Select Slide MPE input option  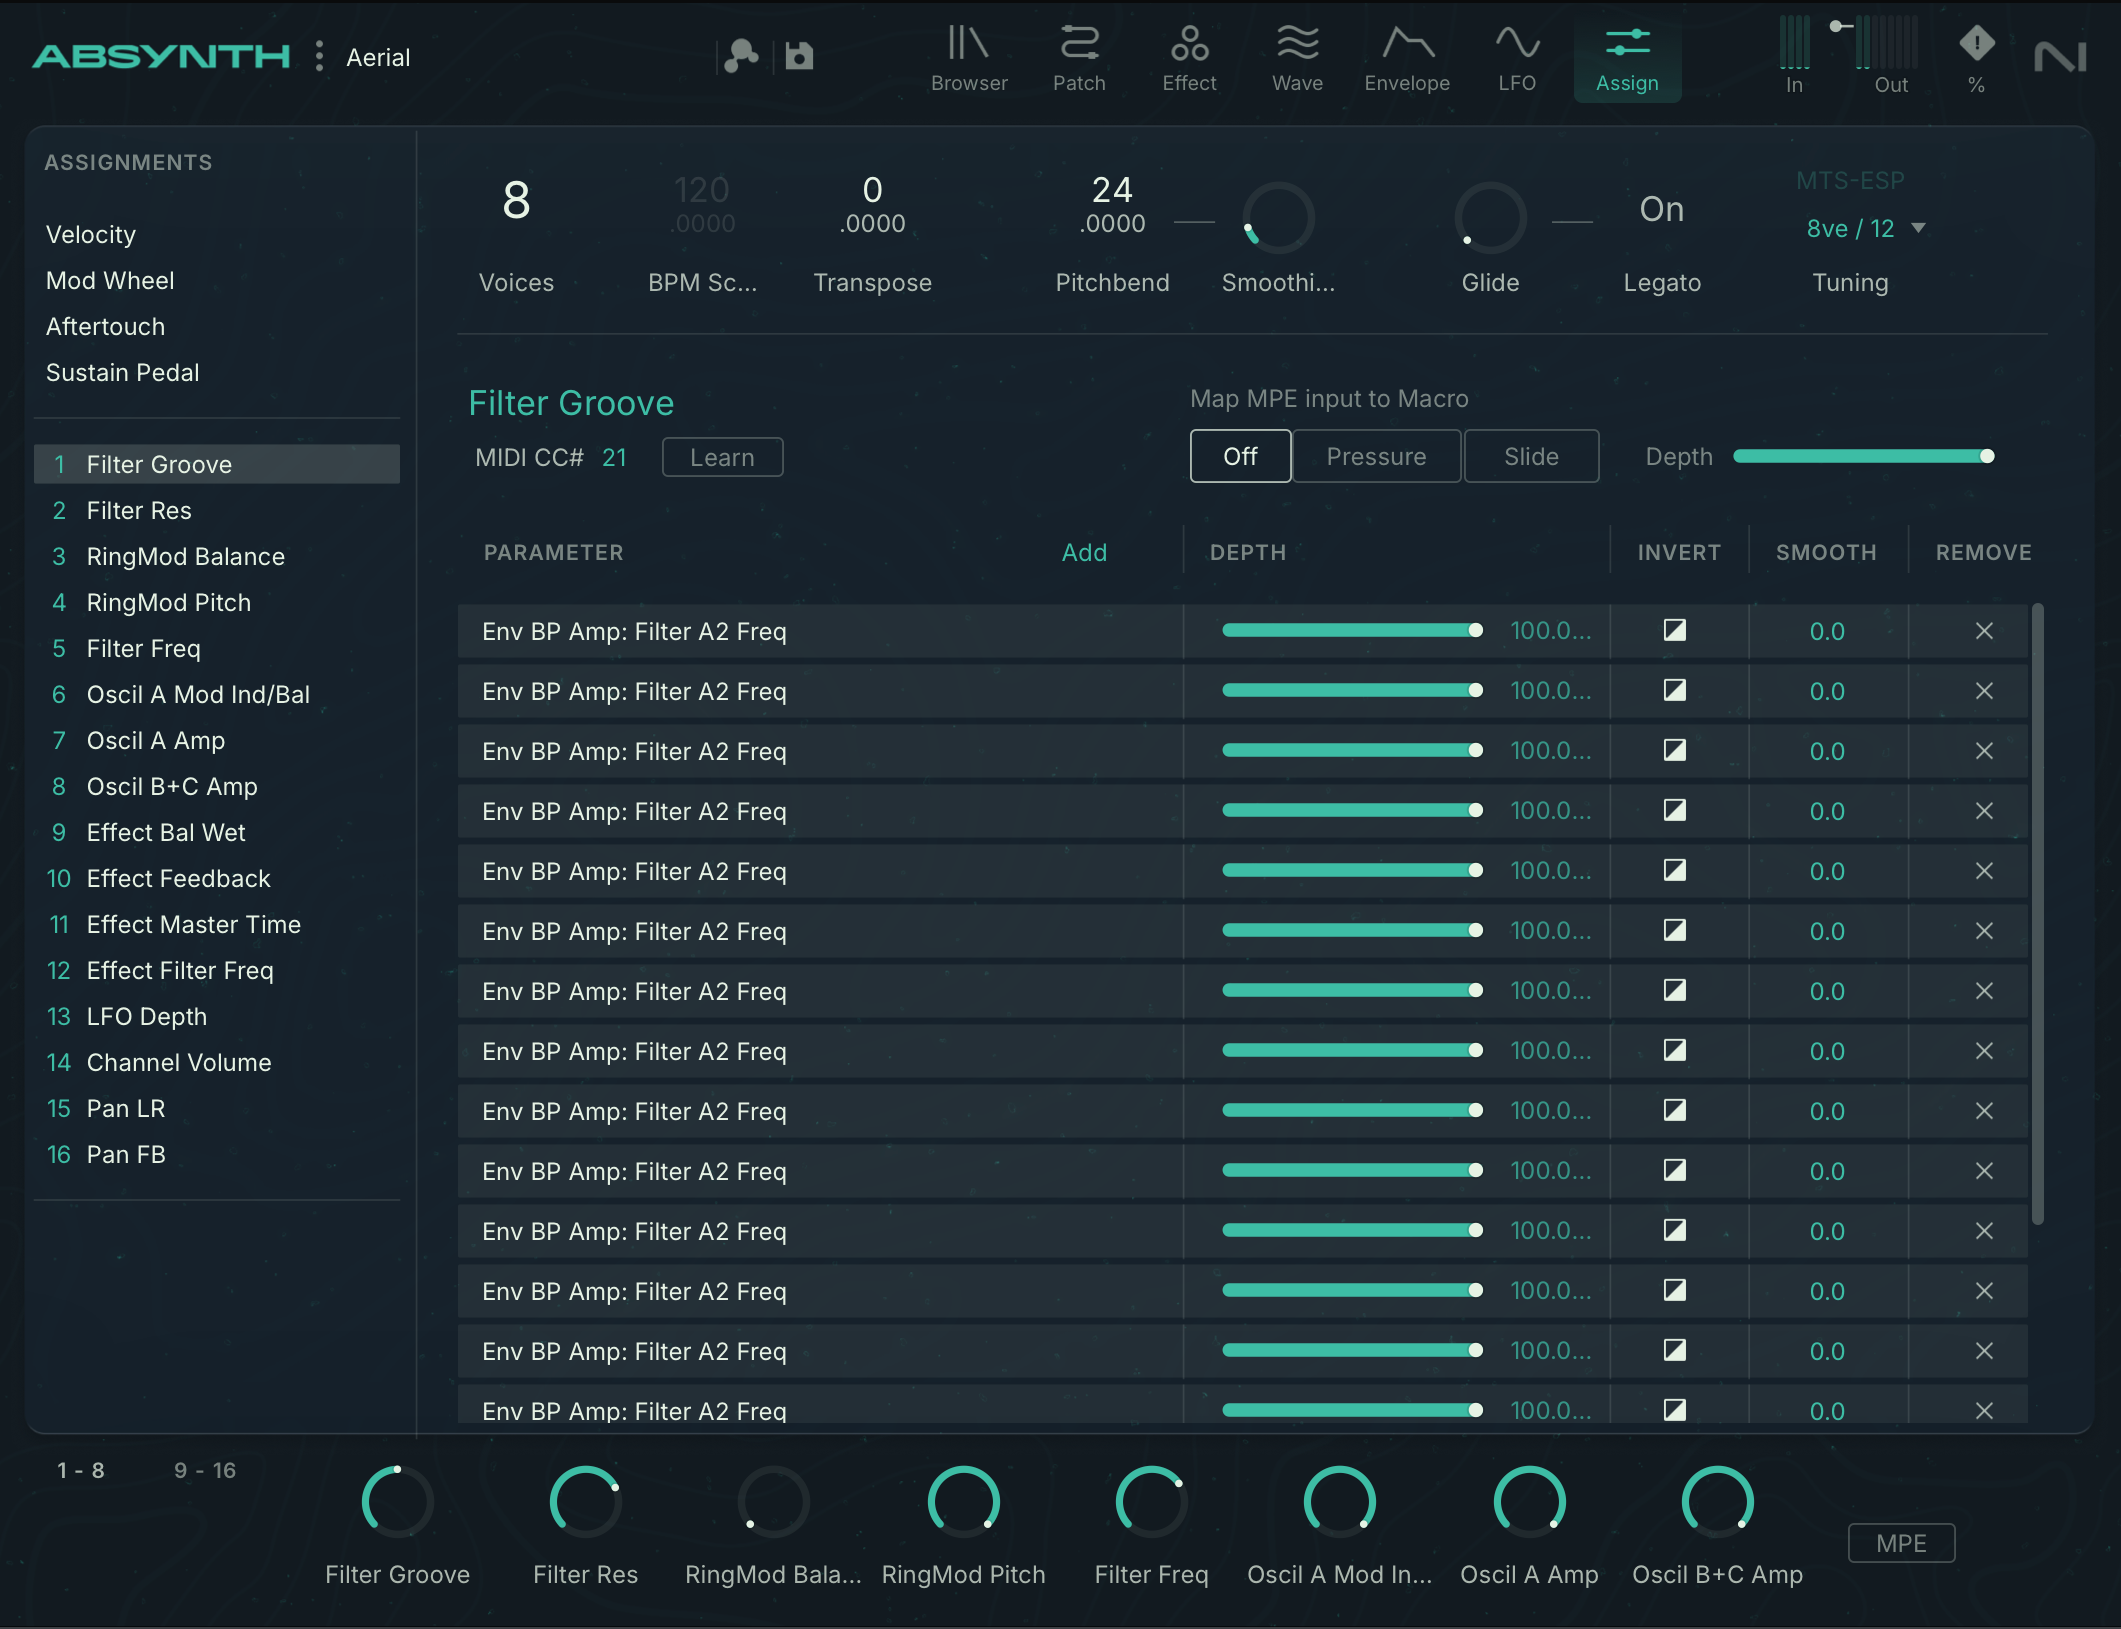(x=1530, y=457)
